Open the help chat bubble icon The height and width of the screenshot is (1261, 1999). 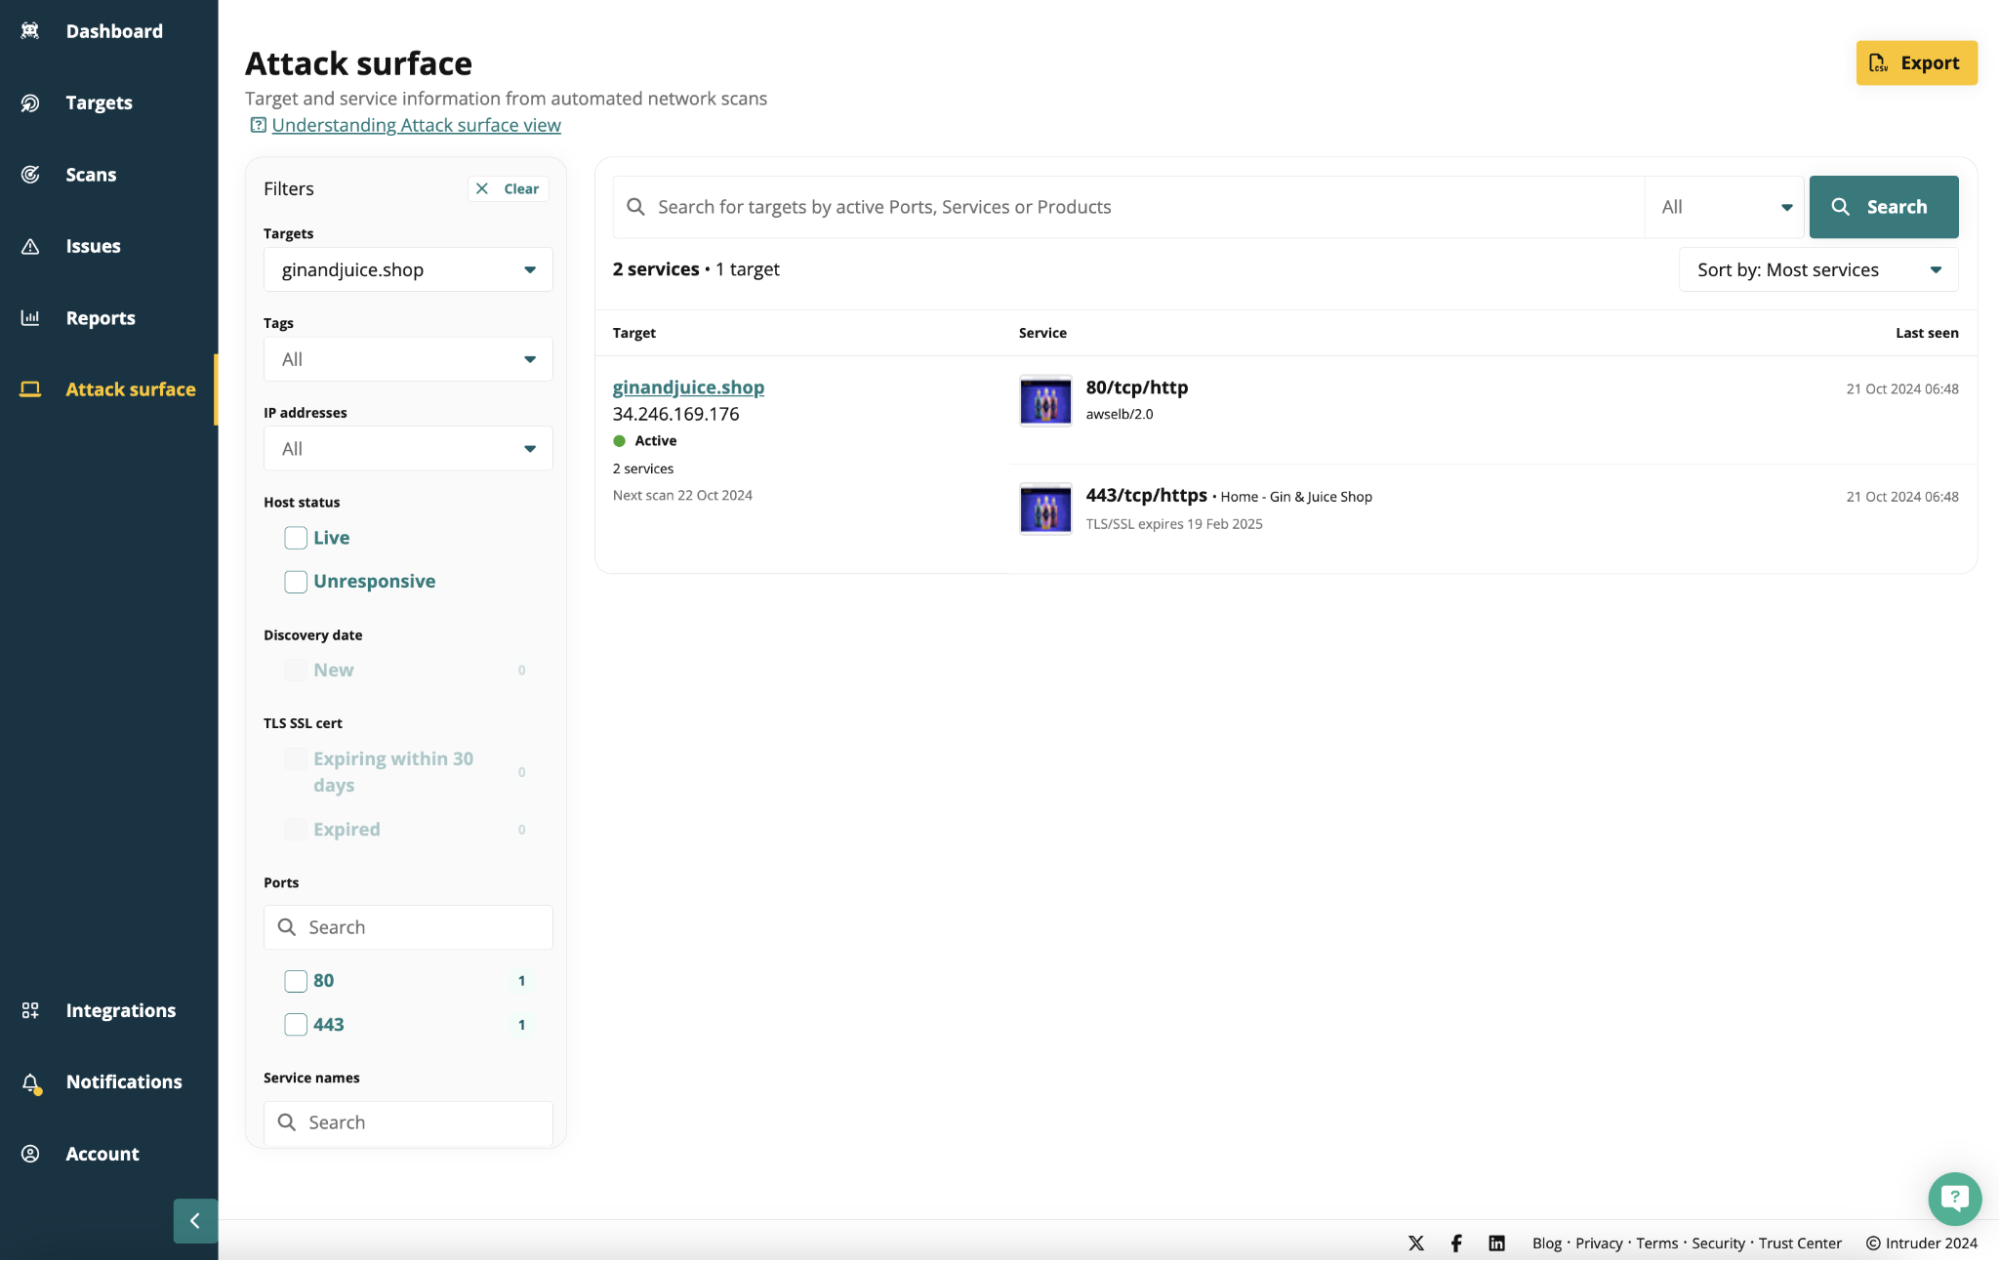point(1954,1198)
